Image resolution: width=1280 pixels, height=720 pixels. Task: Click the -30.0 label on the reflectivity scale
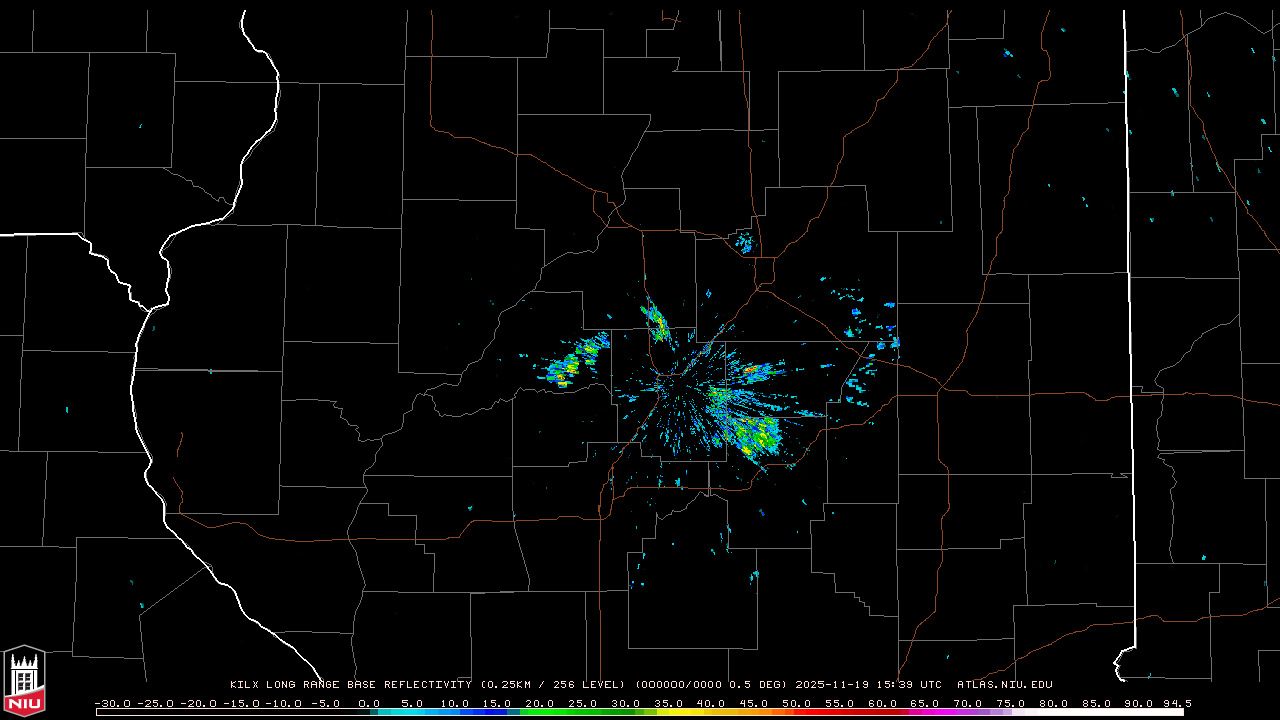(112, 704)
